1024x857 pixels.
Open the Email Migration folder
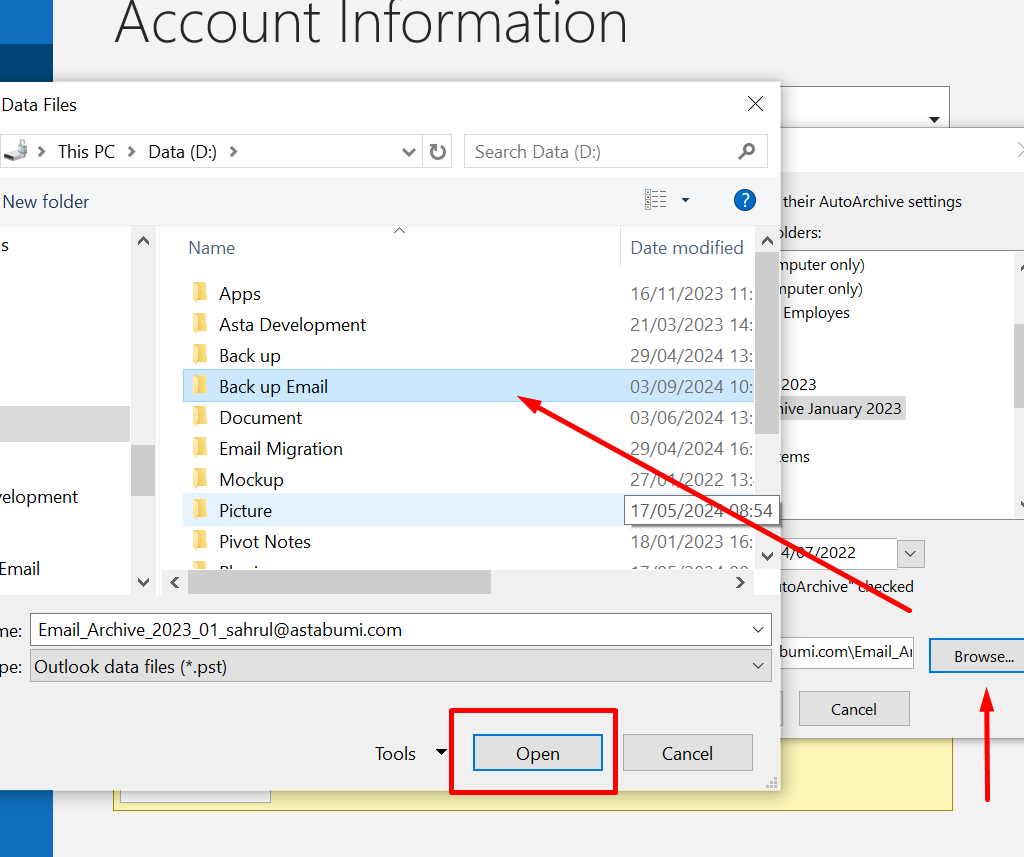click(280, 449)
